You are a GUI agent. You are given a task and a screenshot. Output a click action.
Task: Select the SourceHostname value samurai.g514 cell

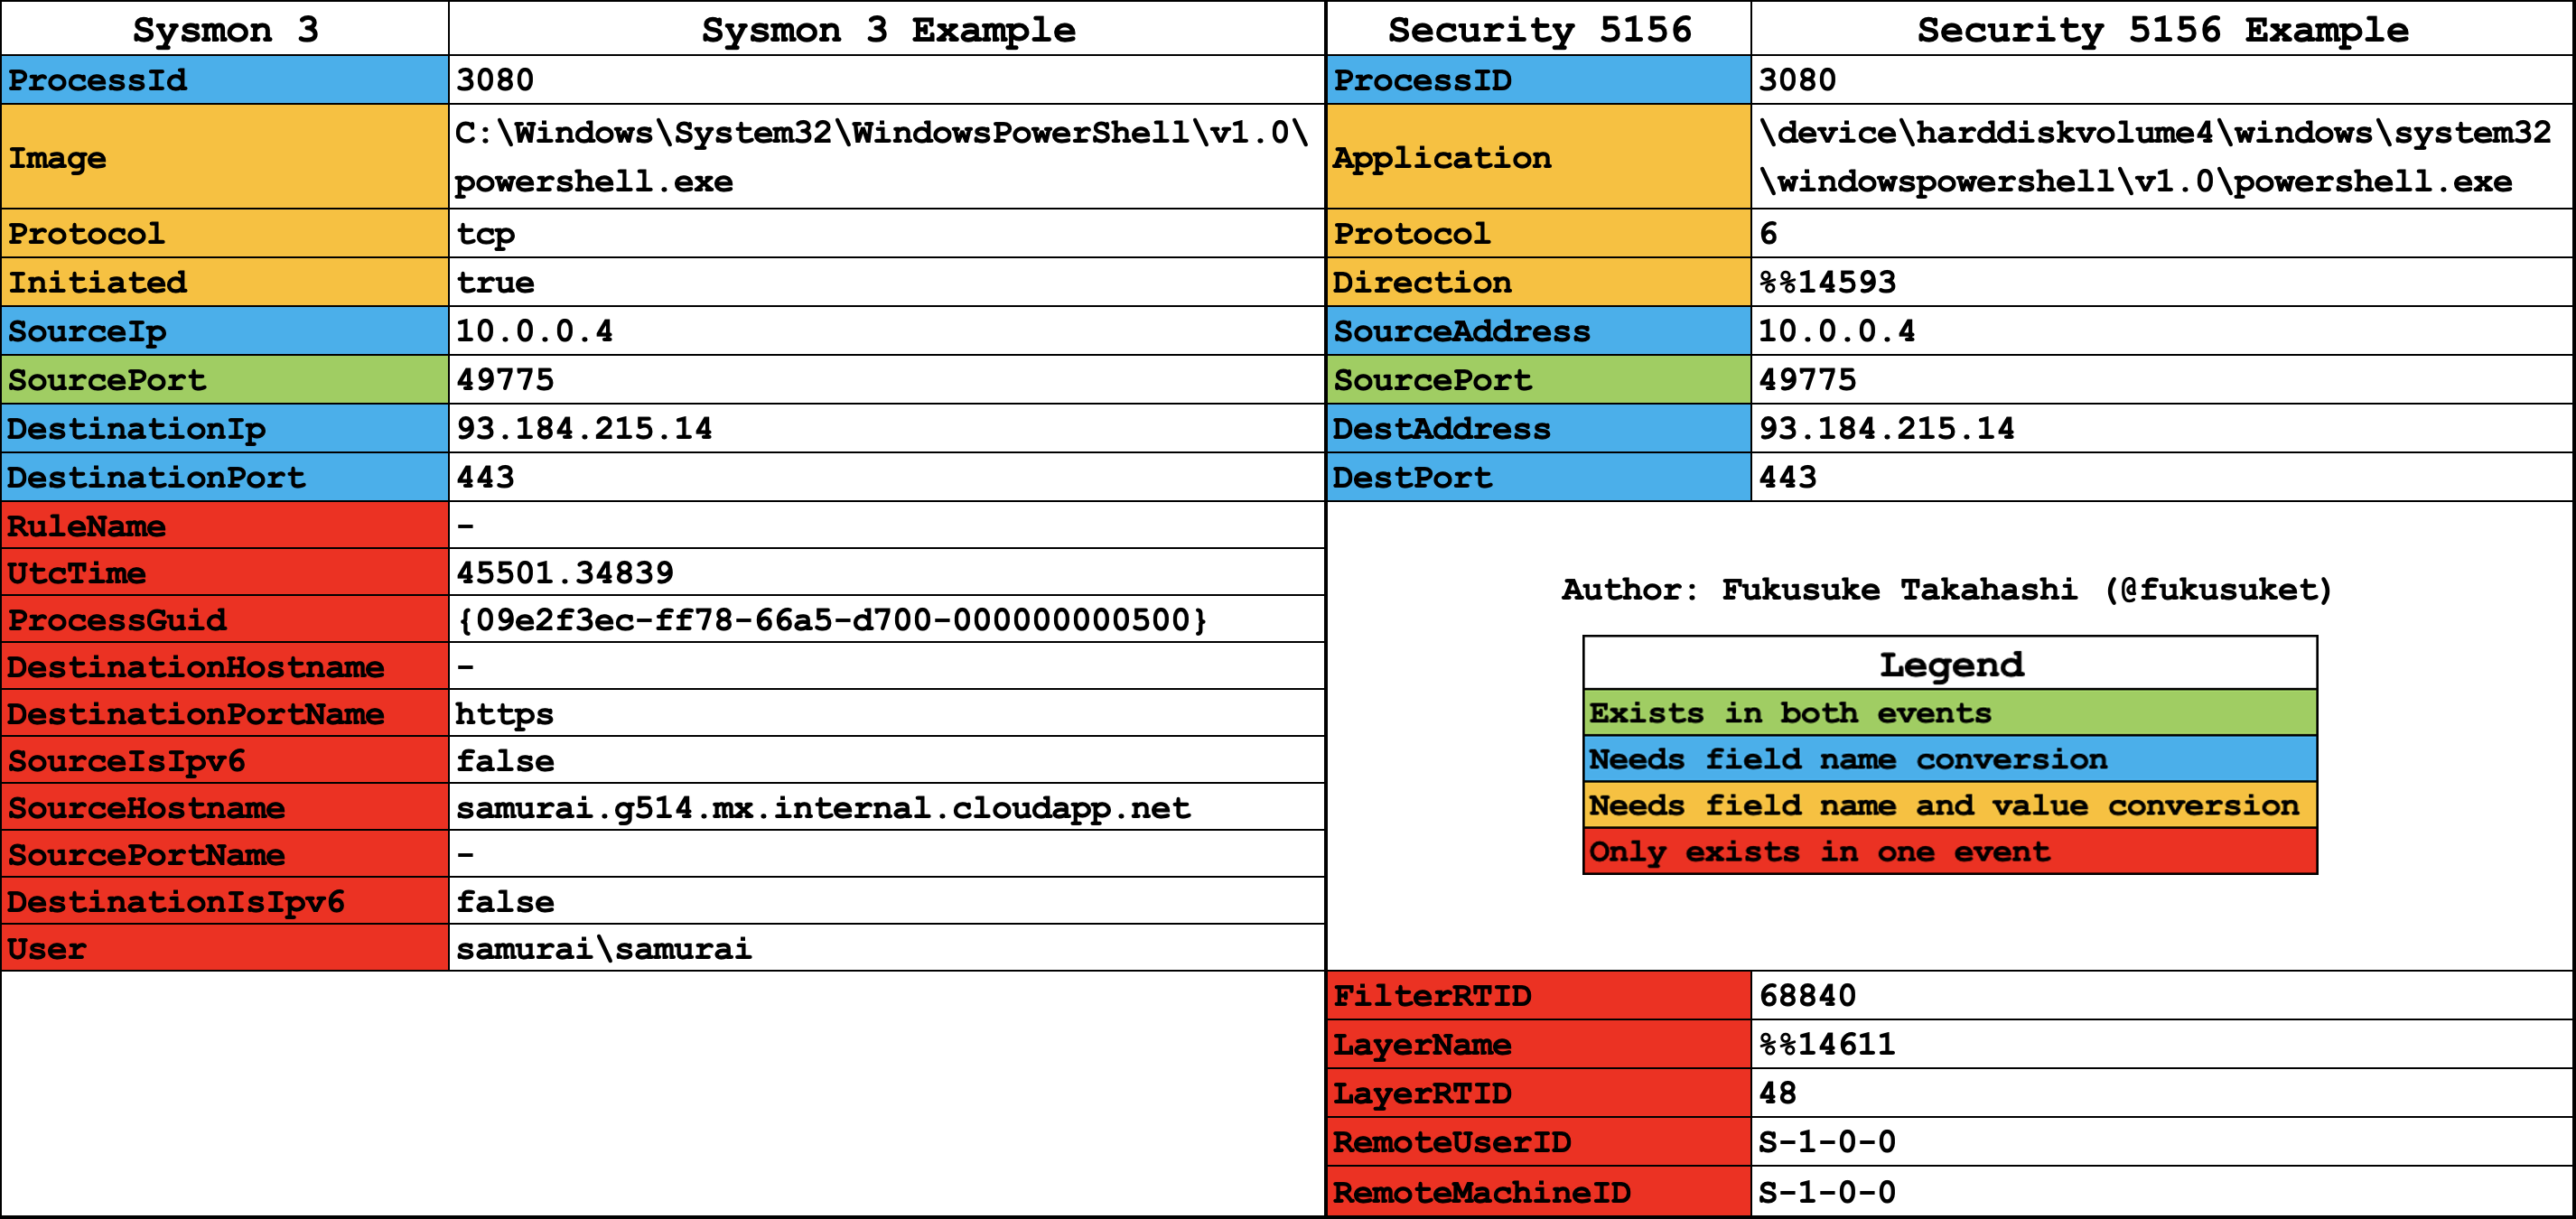coord(886,808)
